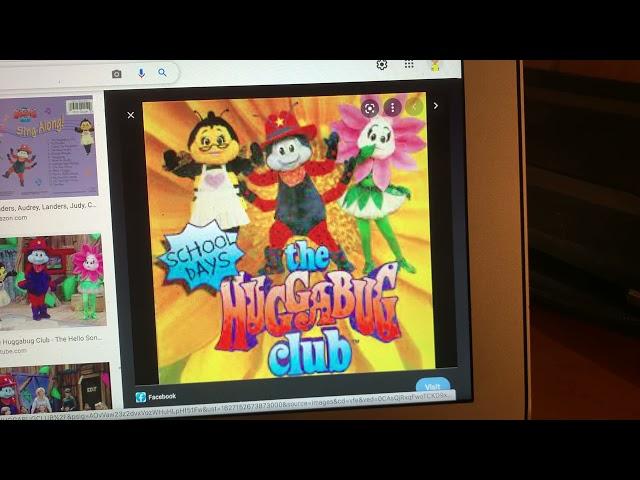640x480 pixels.
Task: Click the Landers, Audrey, Judy result title
Action: tap(48, 207)
